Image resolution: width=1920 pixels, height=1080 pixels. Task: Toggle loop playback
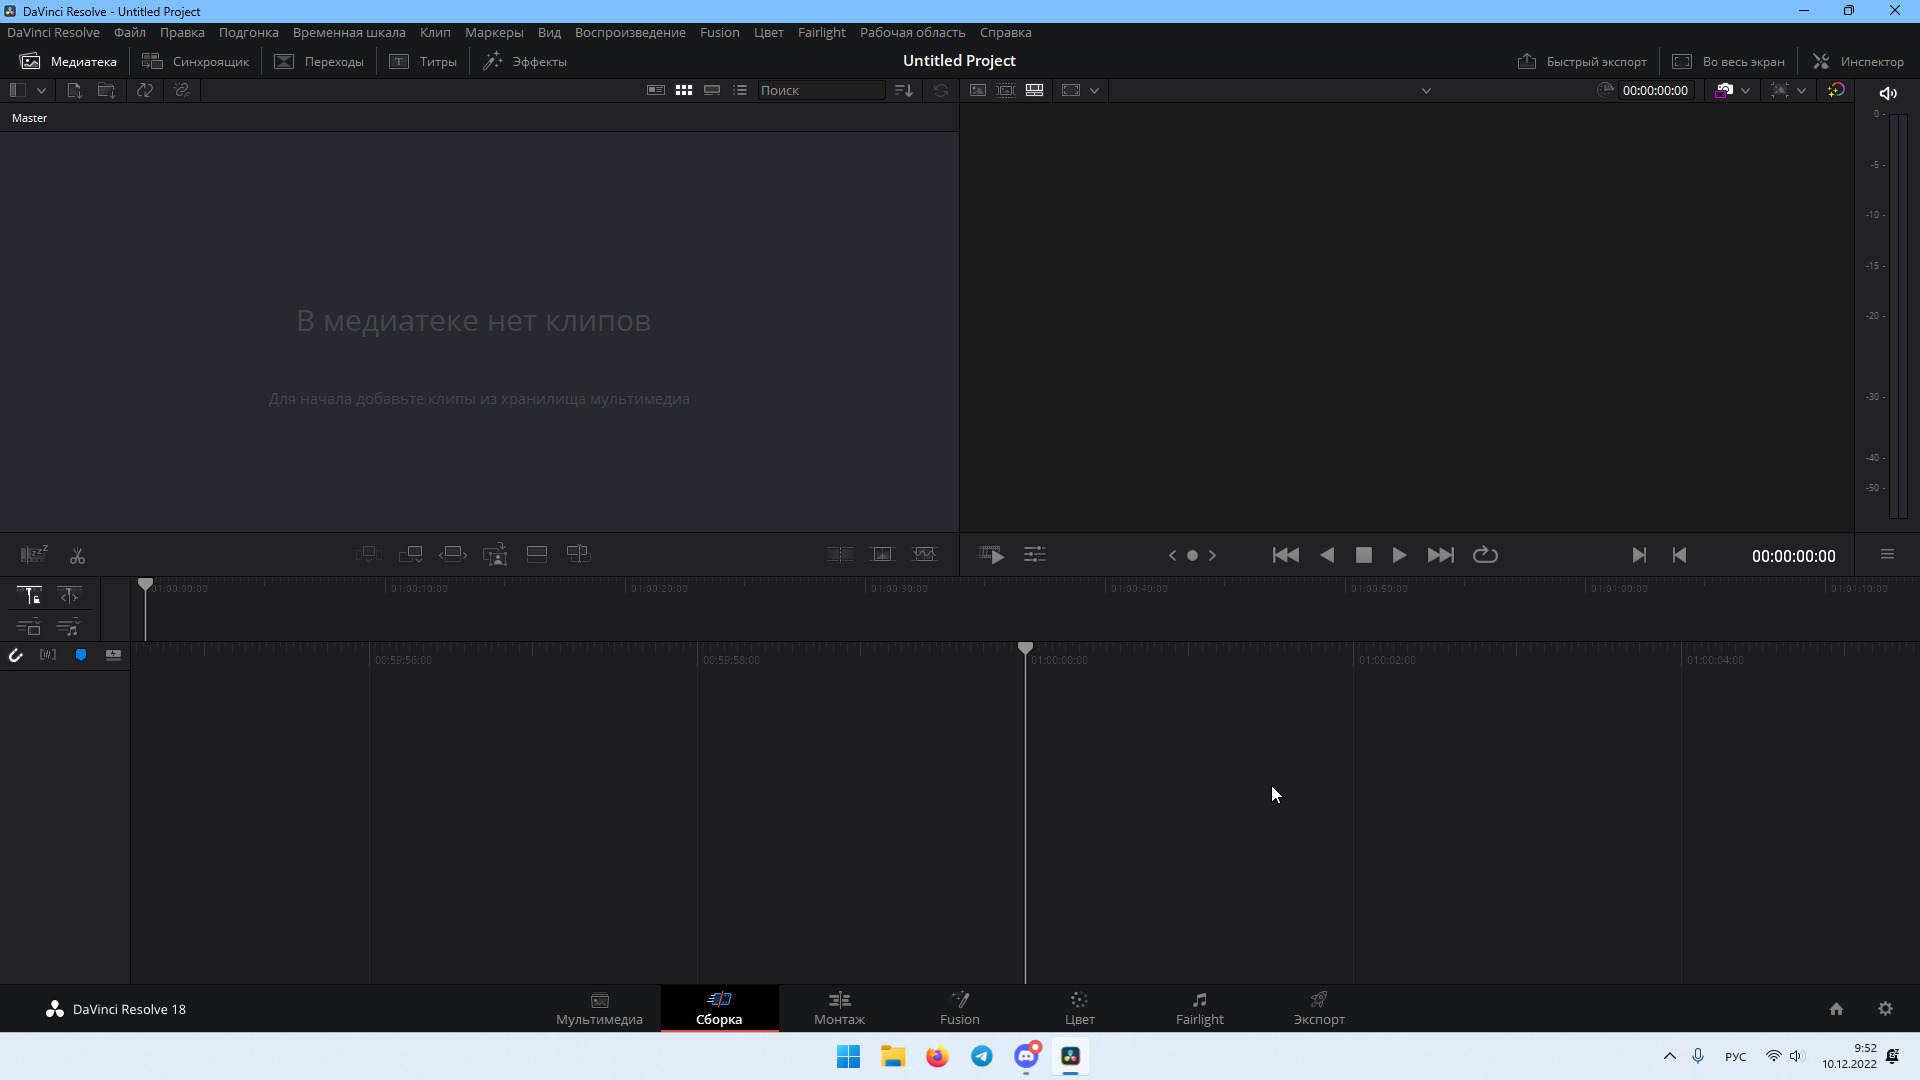pos(1485,555)
